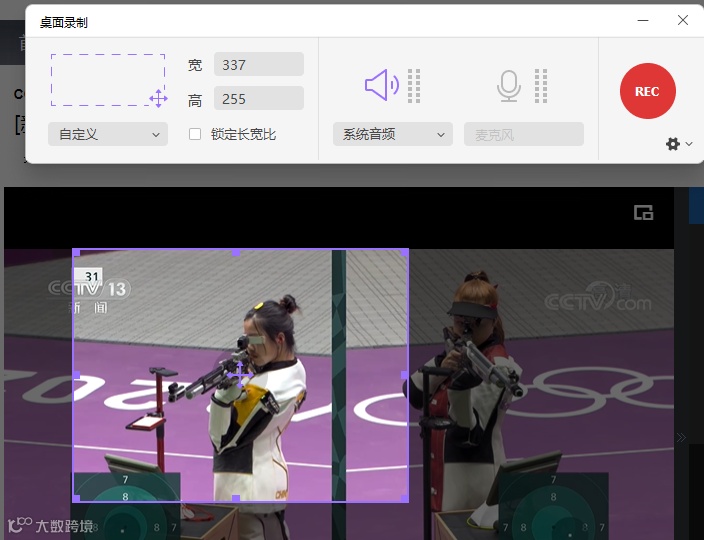Click the left-middle selection handle

click(76, 375)
